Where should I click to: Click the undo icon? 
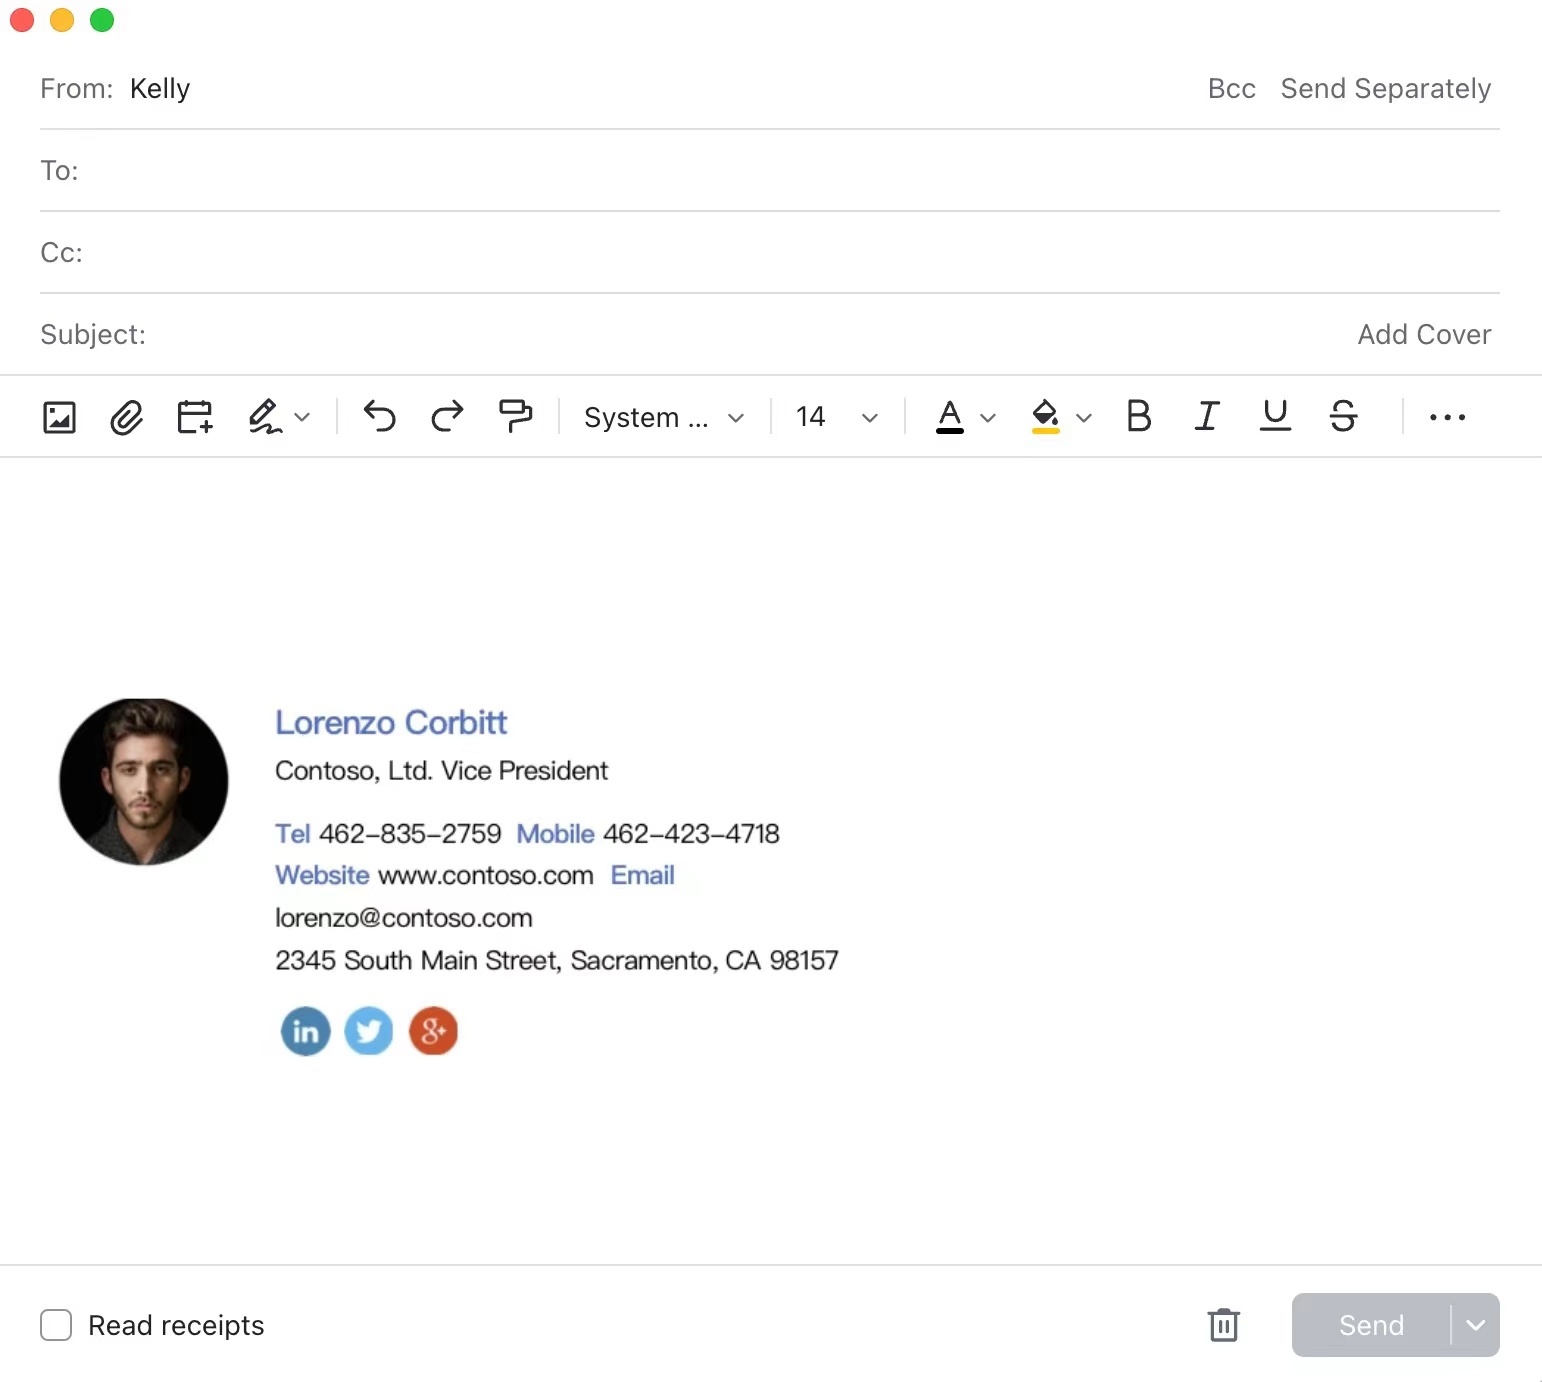point(379,417)
